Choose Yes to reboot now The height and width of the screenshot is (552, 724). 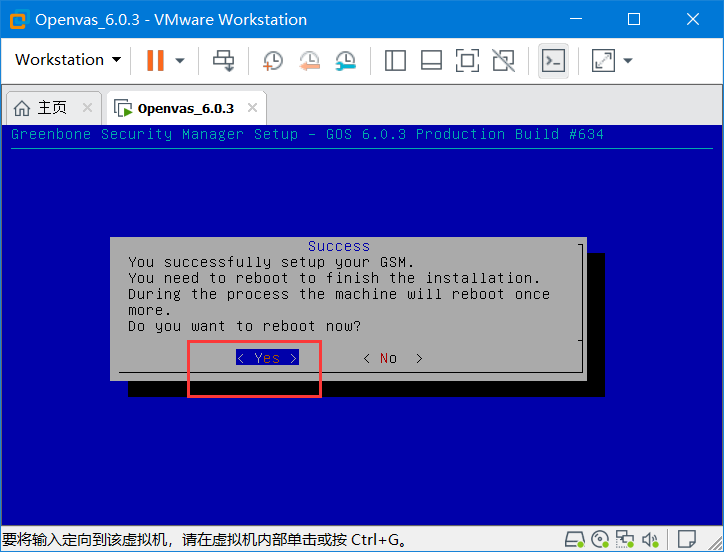(x=267, y=358)
